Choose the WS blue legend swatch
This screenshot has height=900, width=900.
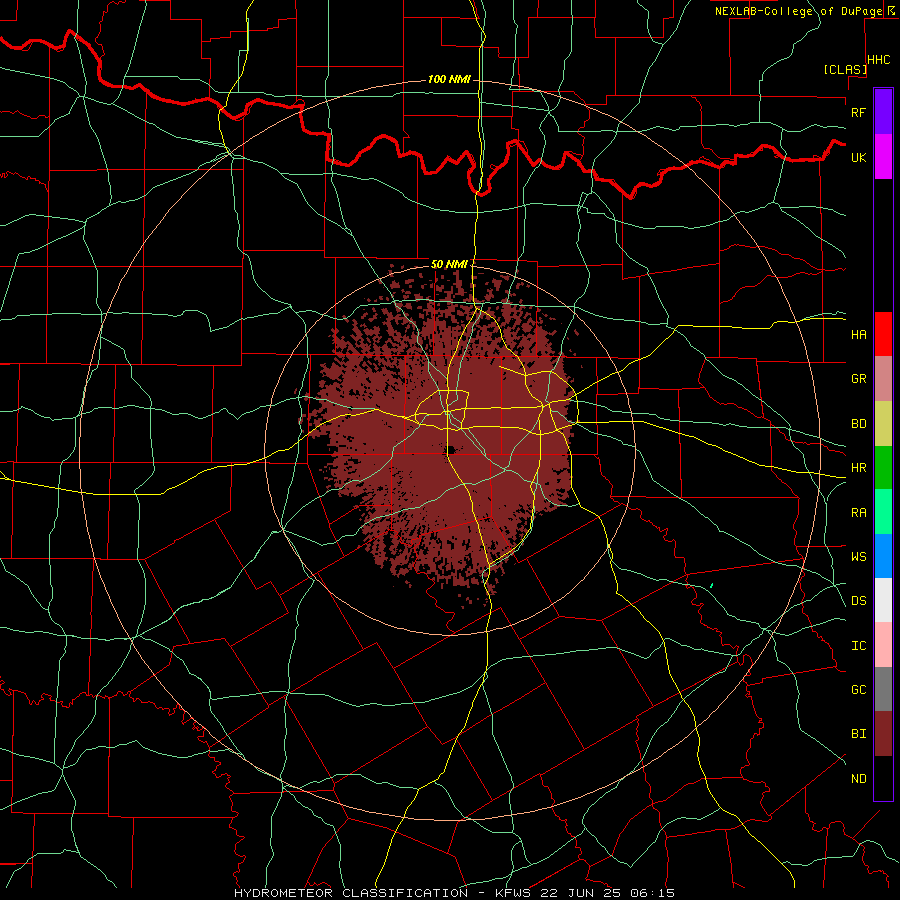pyautogui.click(x=883, y=556)
